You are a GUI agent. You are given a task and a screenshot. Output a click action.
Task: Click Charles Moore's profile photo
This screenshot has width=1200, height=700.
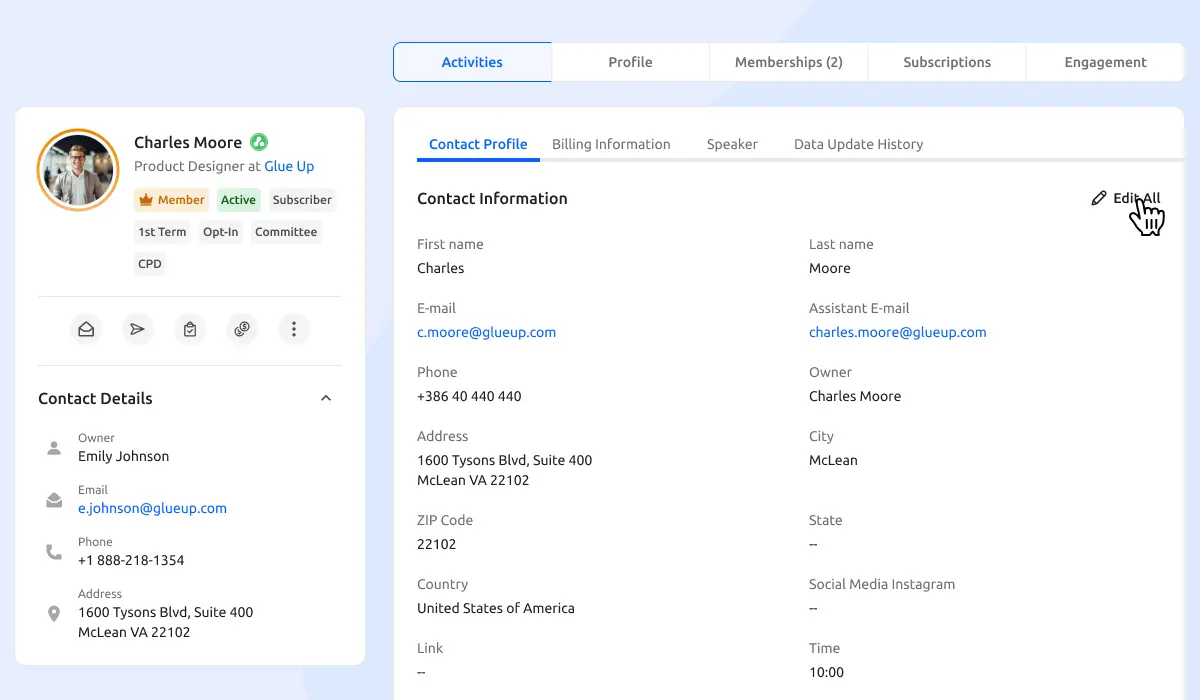[x=77, y=169]
